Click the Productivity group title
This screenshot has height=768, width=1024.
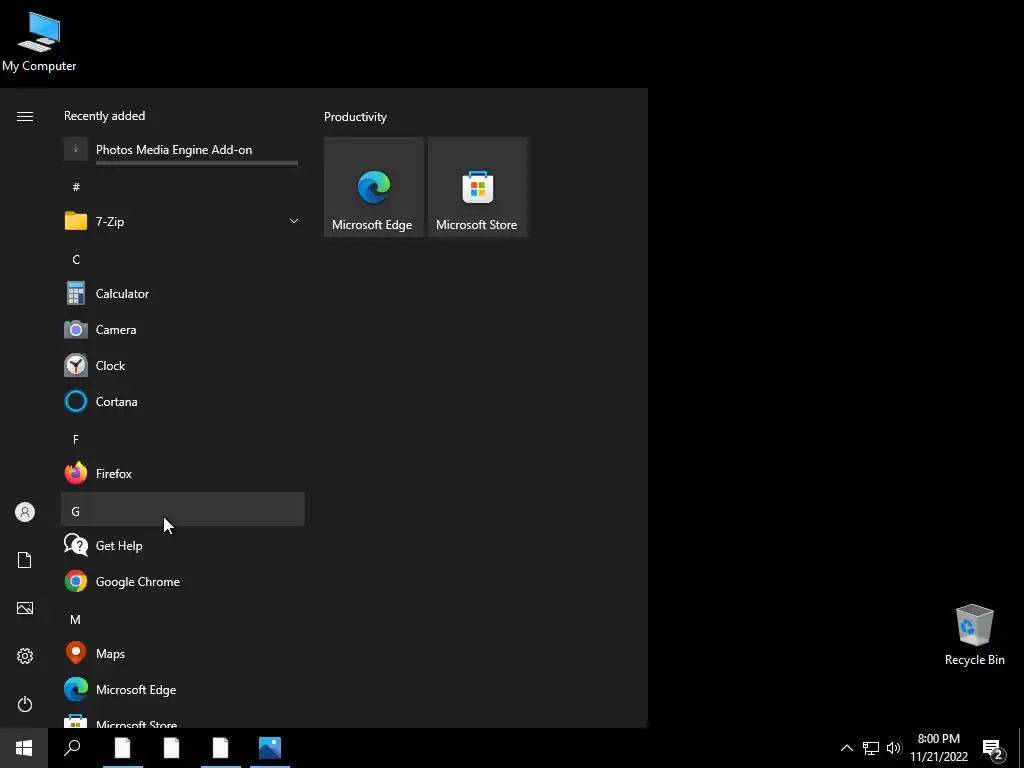355,117
